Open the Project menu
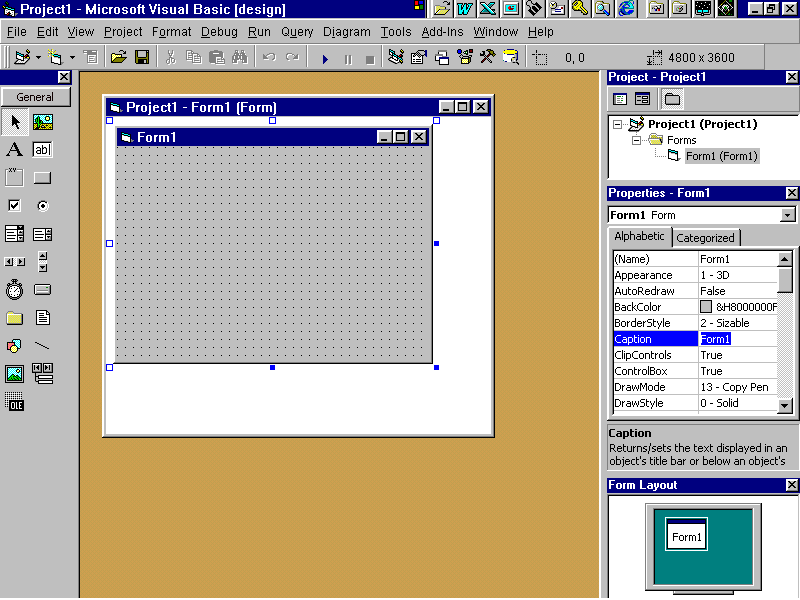Viewport: 800px width, 600px height. coord(123,32)
